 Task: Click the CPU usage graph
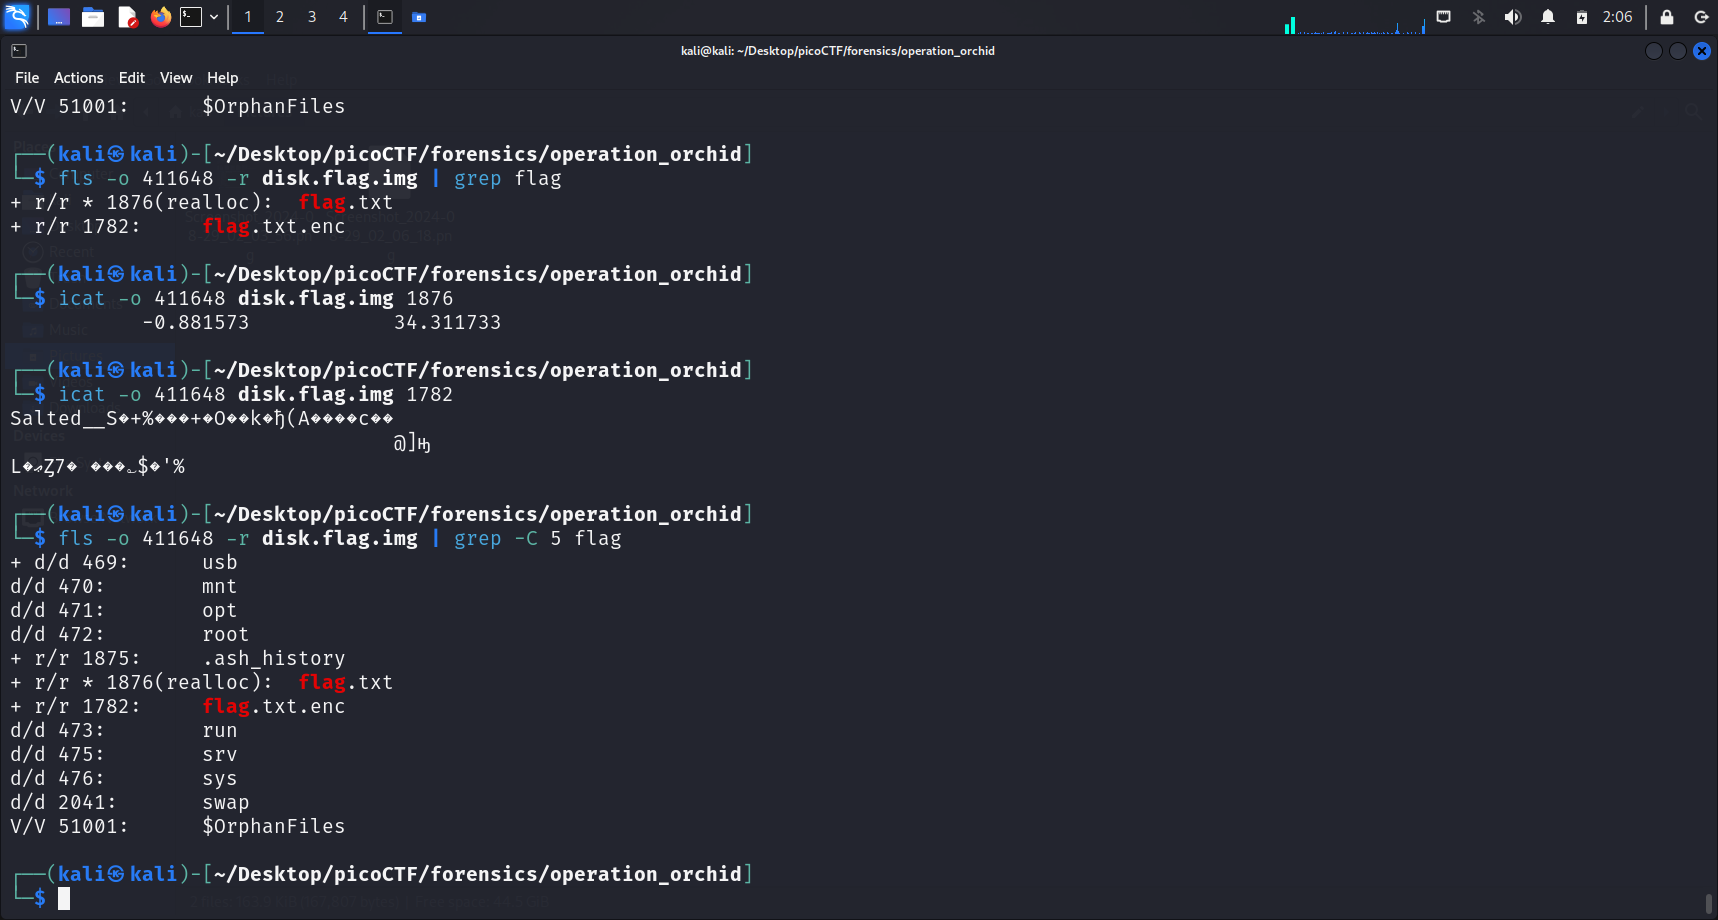[1354, 22]
